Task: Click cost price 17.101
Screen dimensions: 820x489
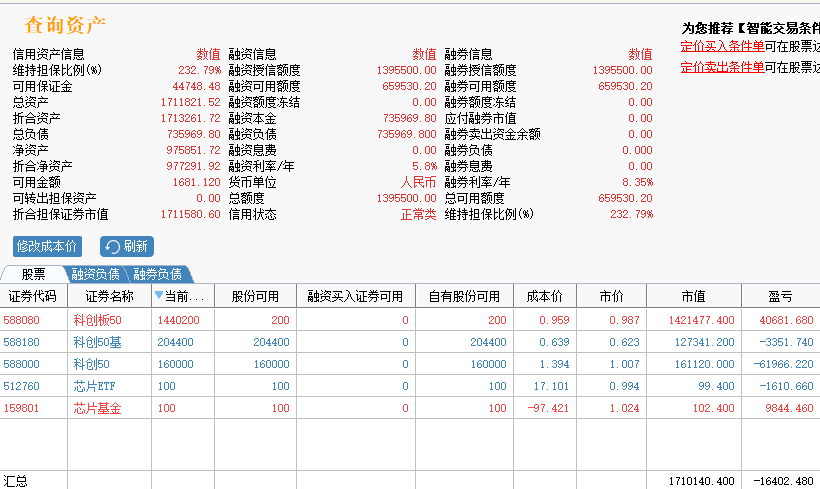Action: click(x=551, y=386)
